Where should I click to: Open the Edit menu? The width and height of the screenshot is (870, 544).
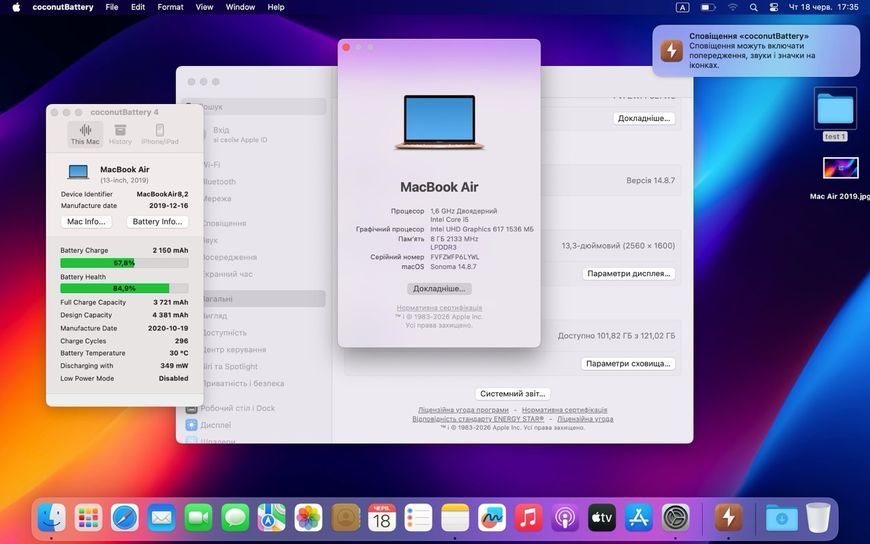[x=138, y=7]
